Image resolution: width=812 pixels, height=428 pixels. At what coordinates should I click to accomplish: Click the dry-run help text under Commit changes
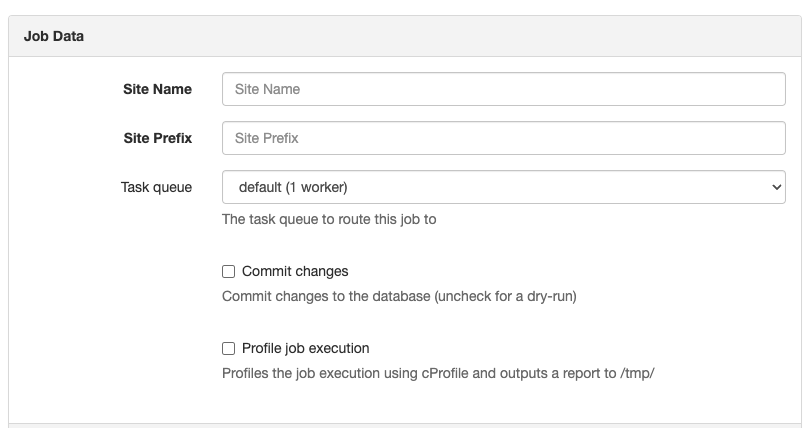tap(399, 296)
